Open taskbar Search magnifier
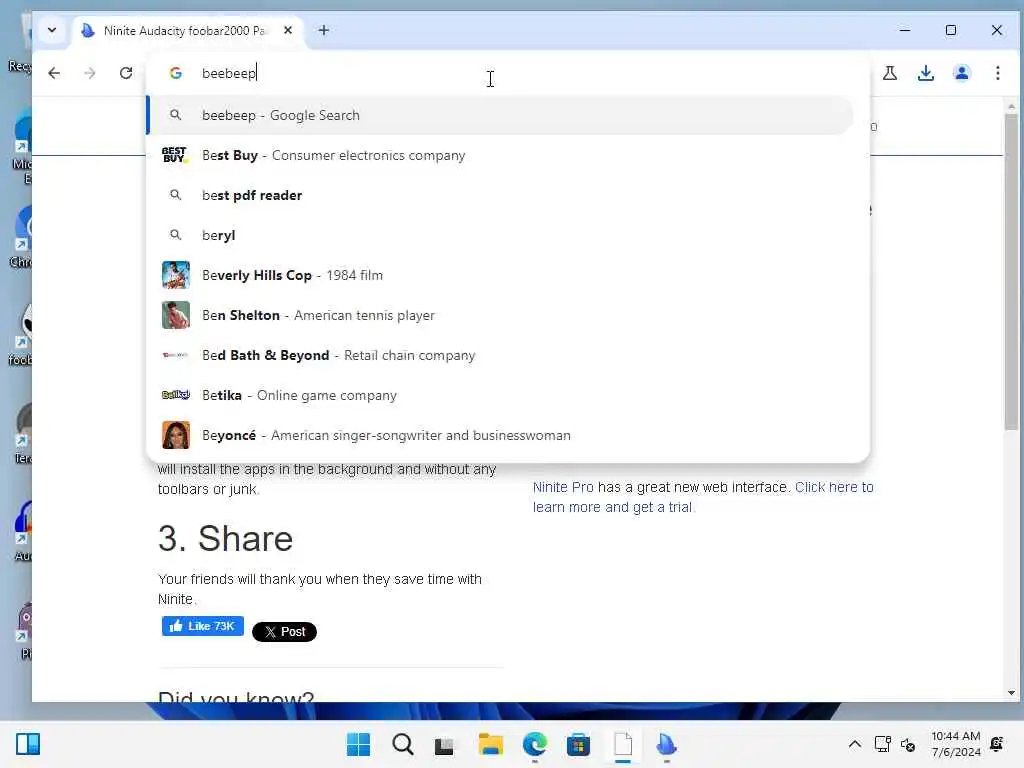Screen dimensions: 1024x768 point(402,744)
